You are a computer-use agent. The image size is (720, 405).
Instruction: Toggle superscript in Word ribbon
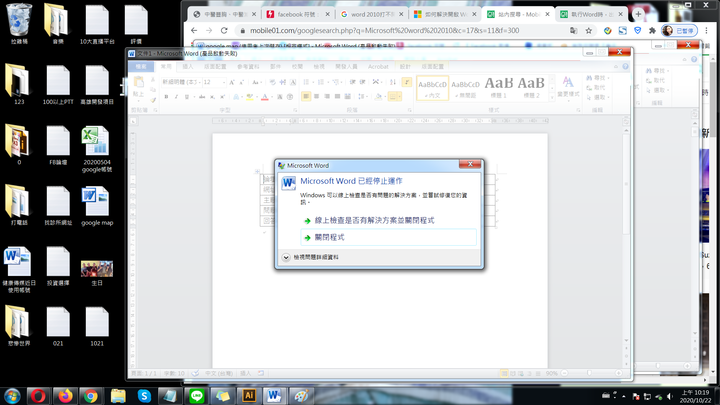tap(222, 97)
